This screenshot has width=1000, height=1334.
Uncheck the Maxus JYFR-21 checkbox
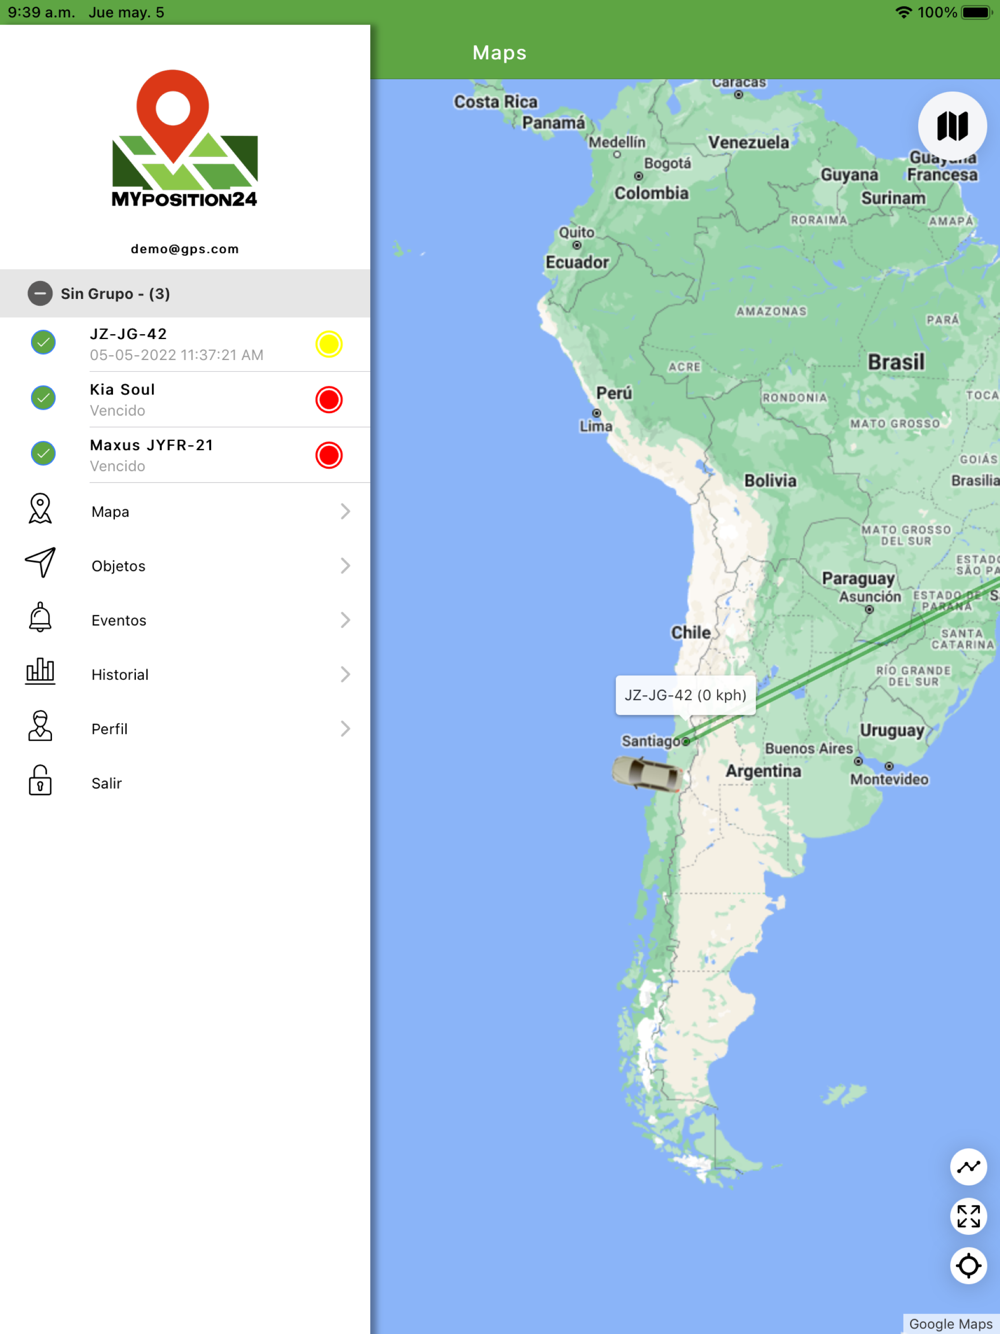[x=43, y=453]
